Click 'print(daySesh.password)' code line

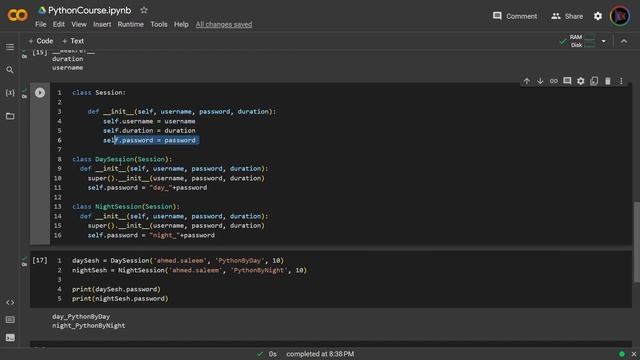pos(116,289)
